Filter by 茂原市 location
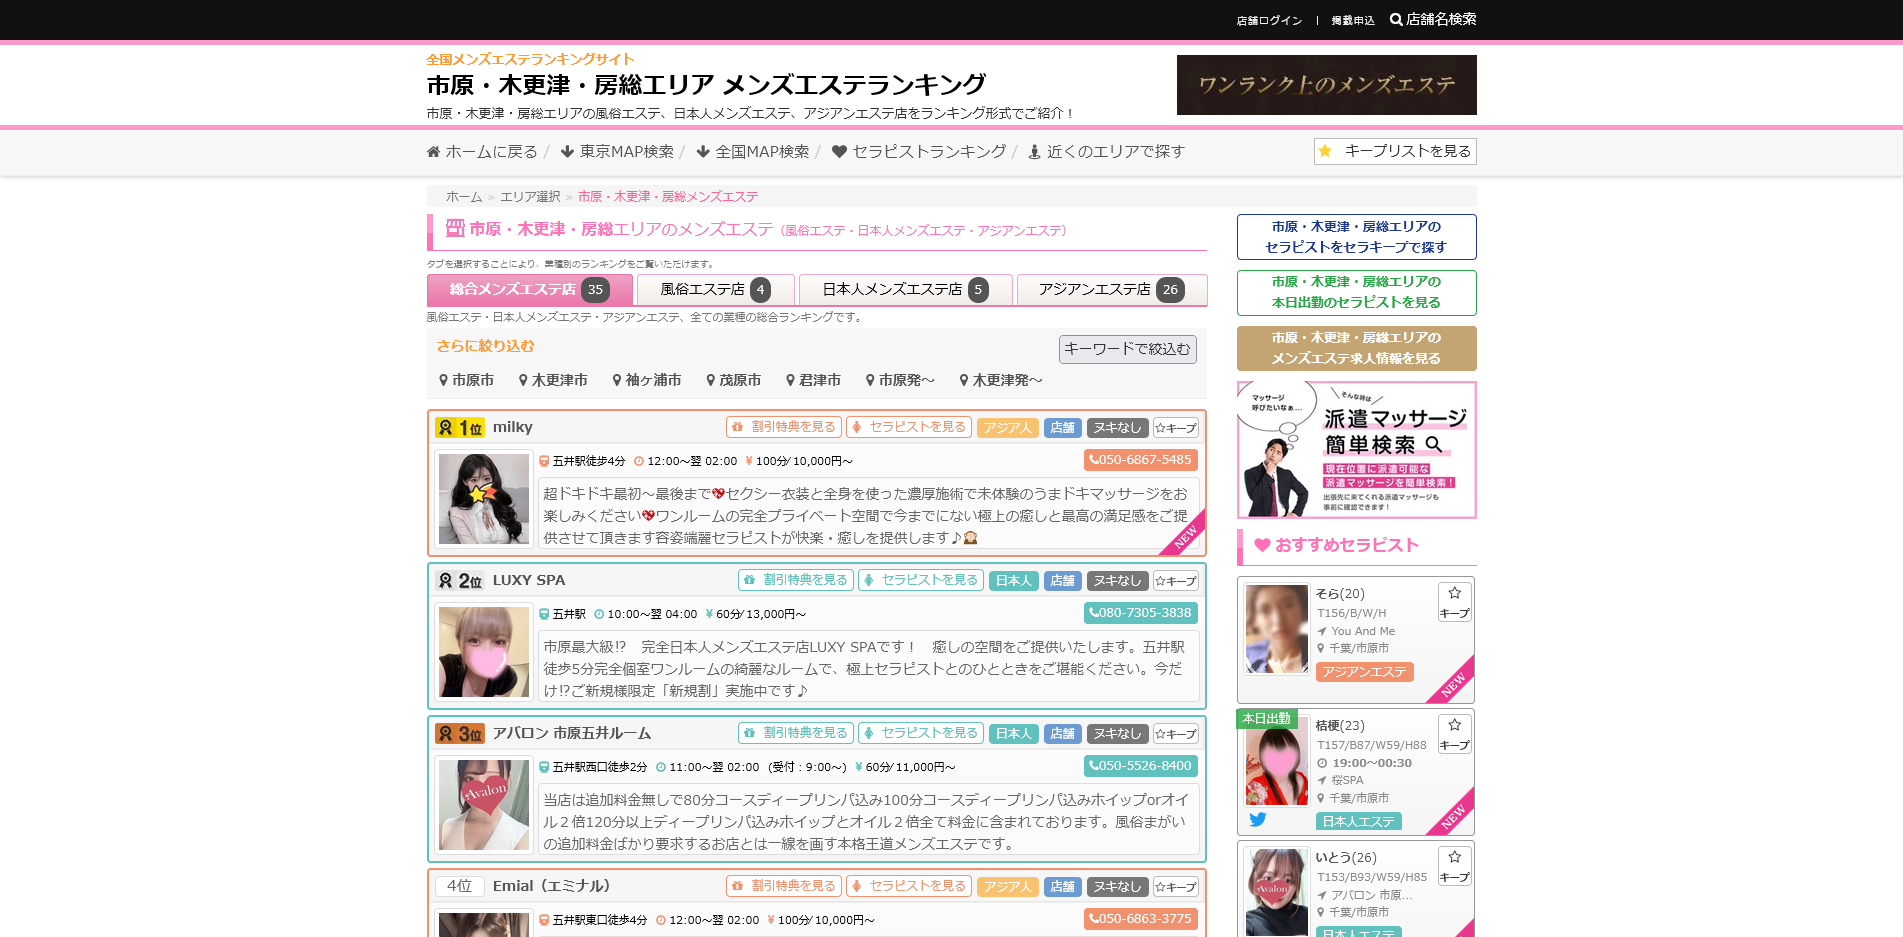 click(x=734, y=381)
